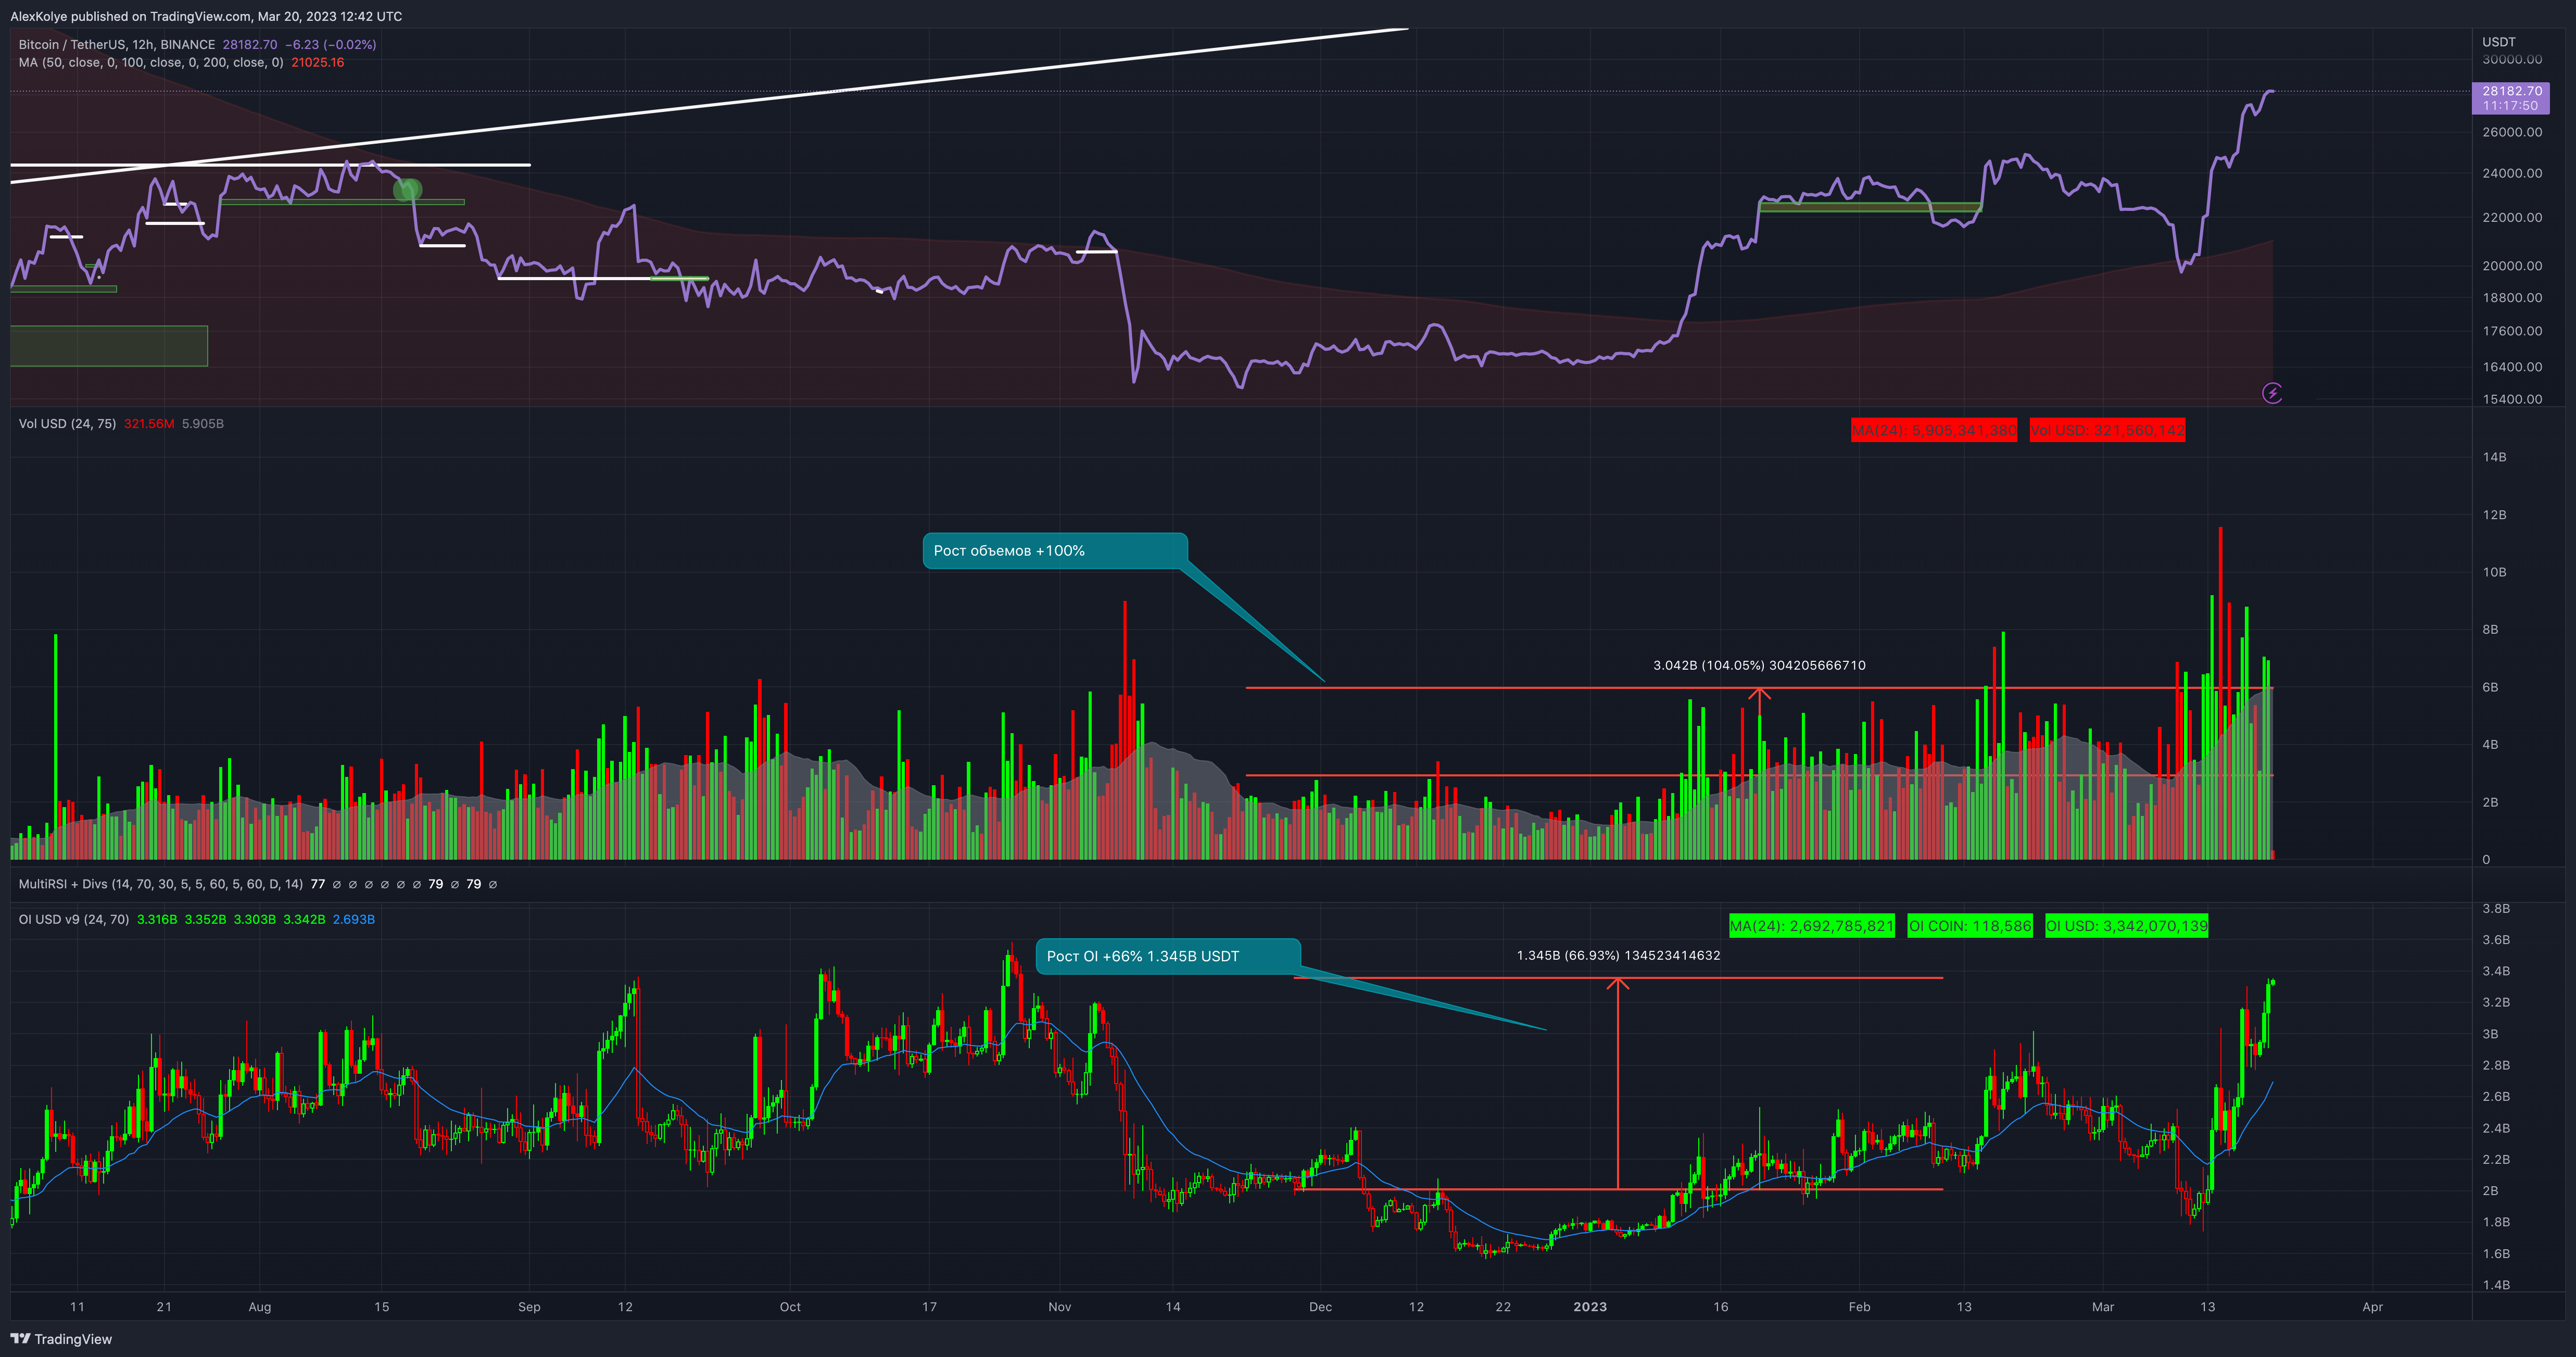Click the USDT currency label on price axis
This screenshot has width=2576, height=1357.
2498,42
